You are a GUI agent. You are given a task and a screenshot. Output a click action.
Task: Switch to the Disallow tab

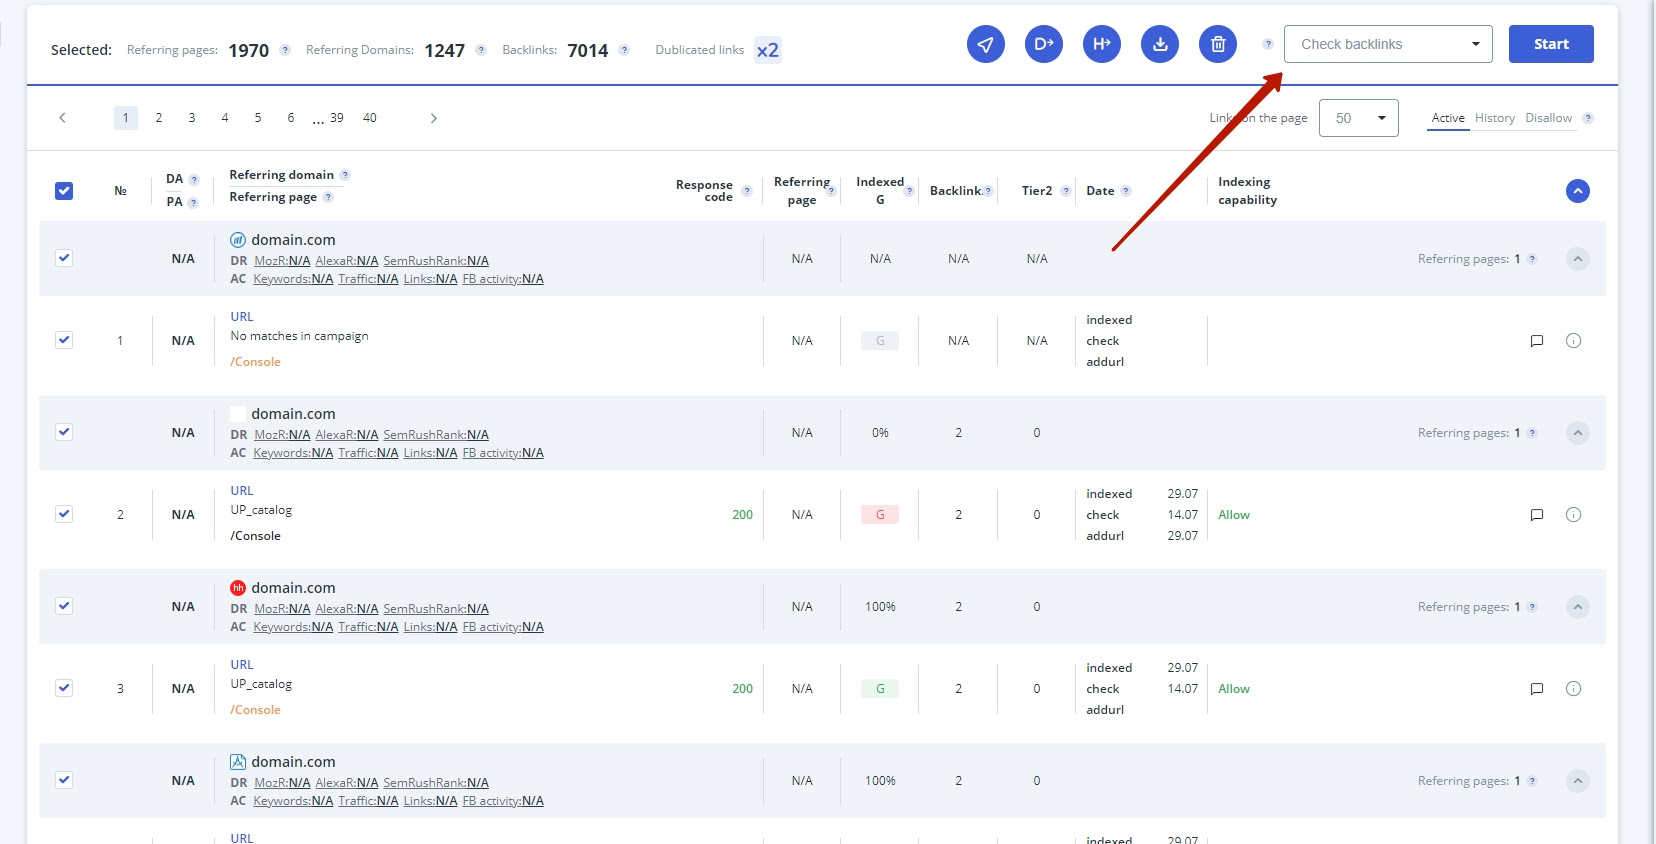coord(1549,118)
